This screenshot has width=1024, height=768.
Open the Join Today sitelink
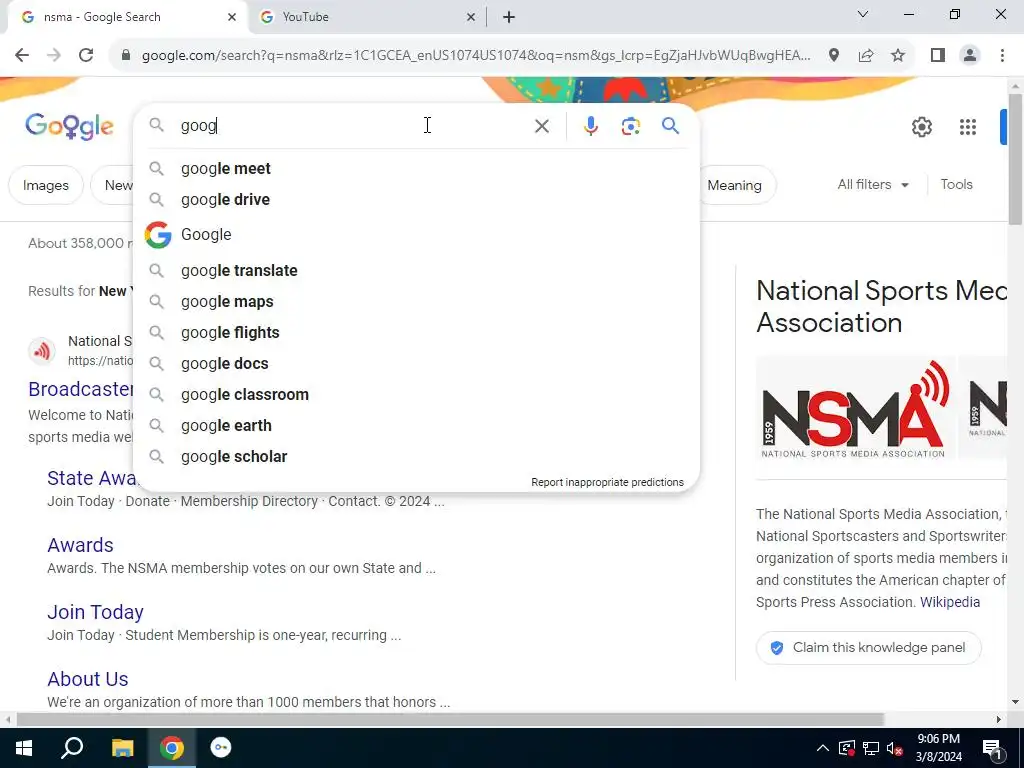coord(95,612)
